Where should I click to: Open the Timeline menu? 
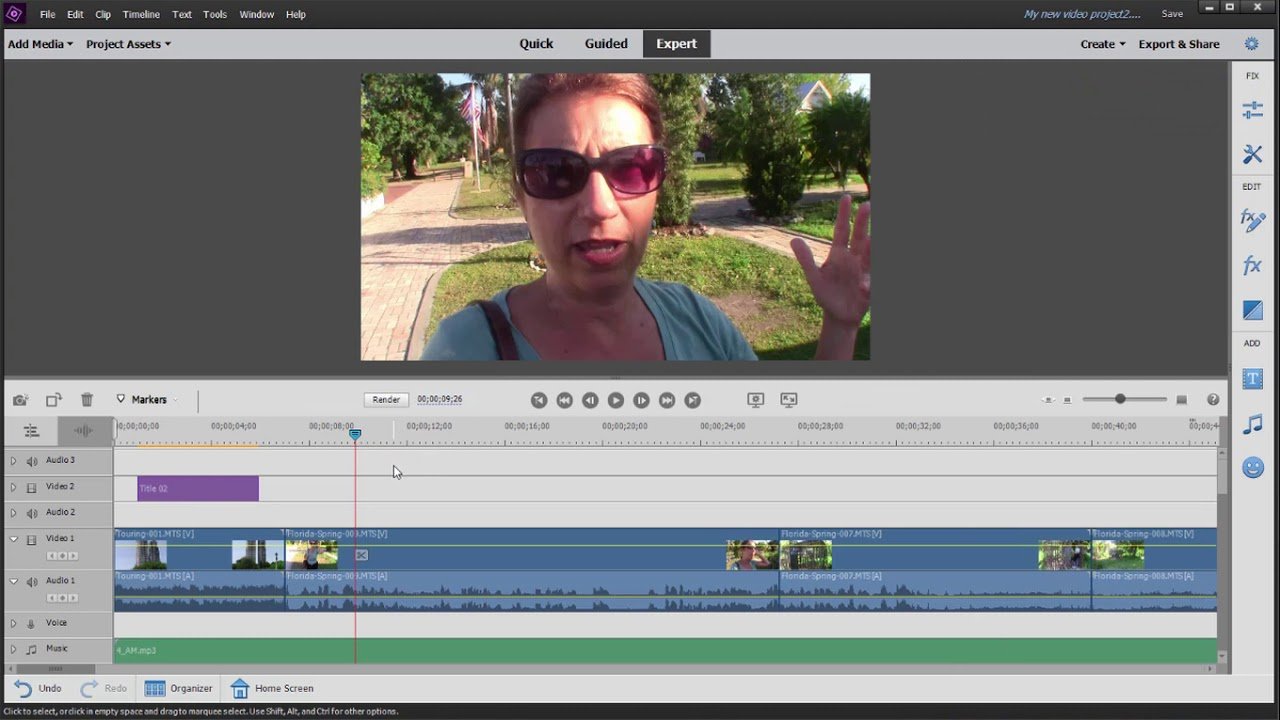point(141,15)
